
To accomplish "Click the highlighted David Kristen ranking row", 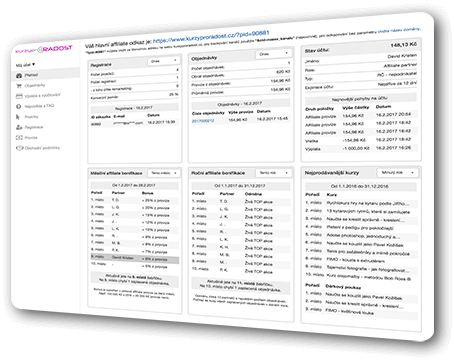I will point(135,258).
